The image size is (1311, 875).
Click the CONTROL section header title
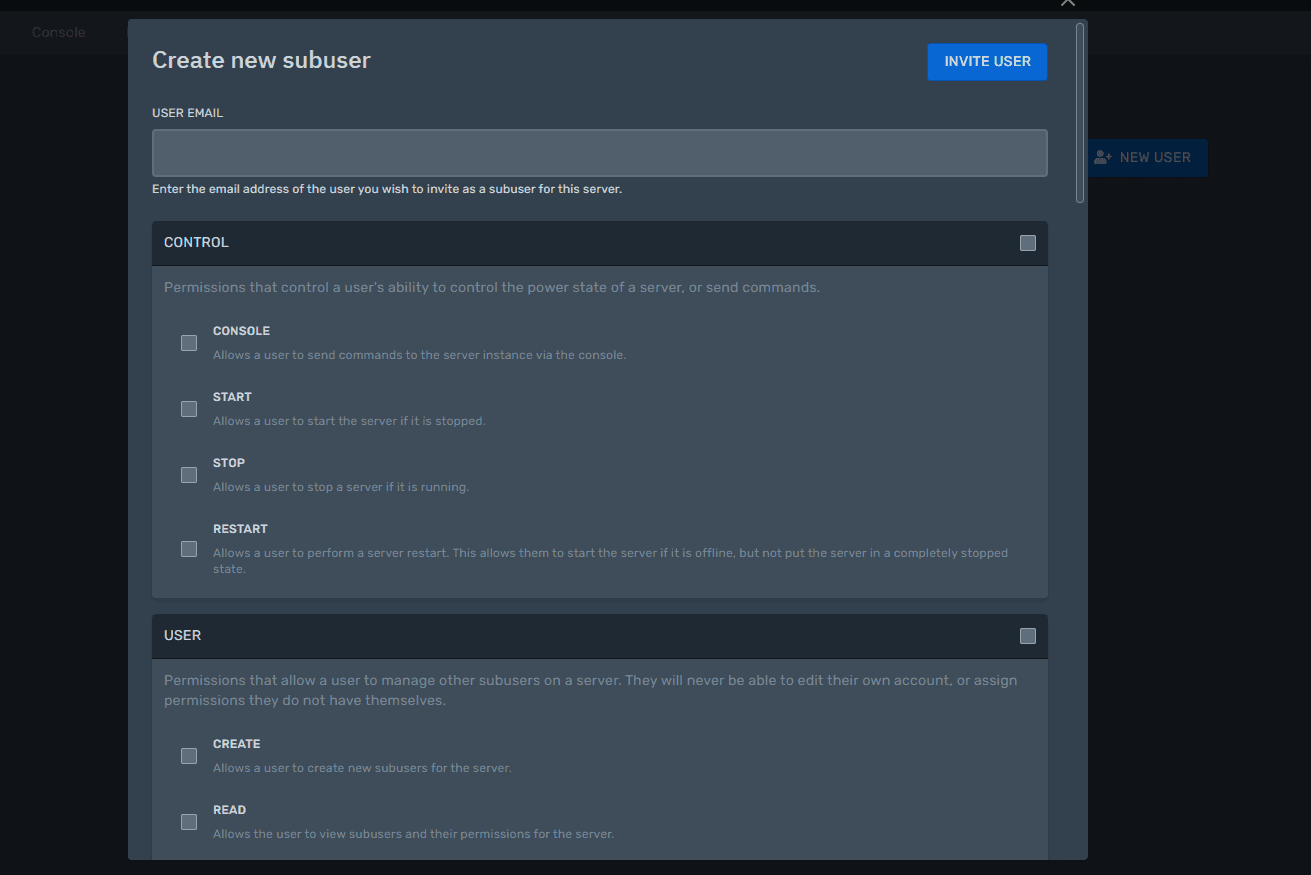pos(196,243)
